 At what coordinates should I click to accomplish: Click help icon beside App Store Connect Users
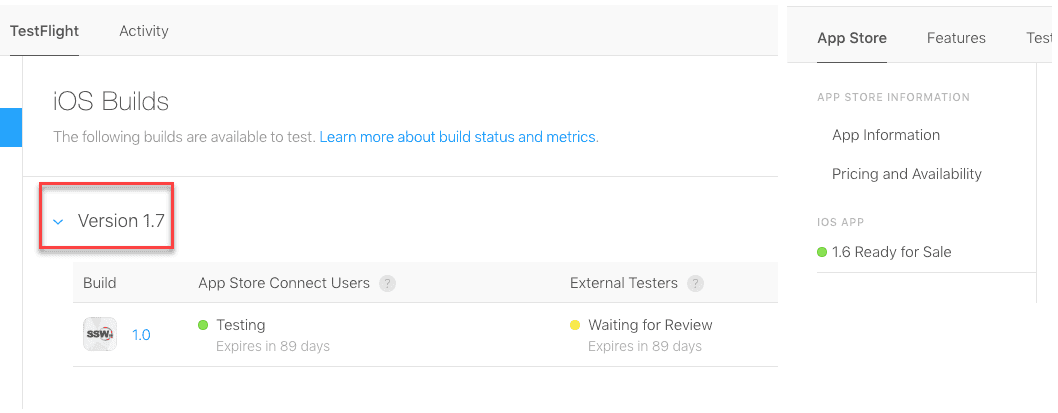[387, 283]
